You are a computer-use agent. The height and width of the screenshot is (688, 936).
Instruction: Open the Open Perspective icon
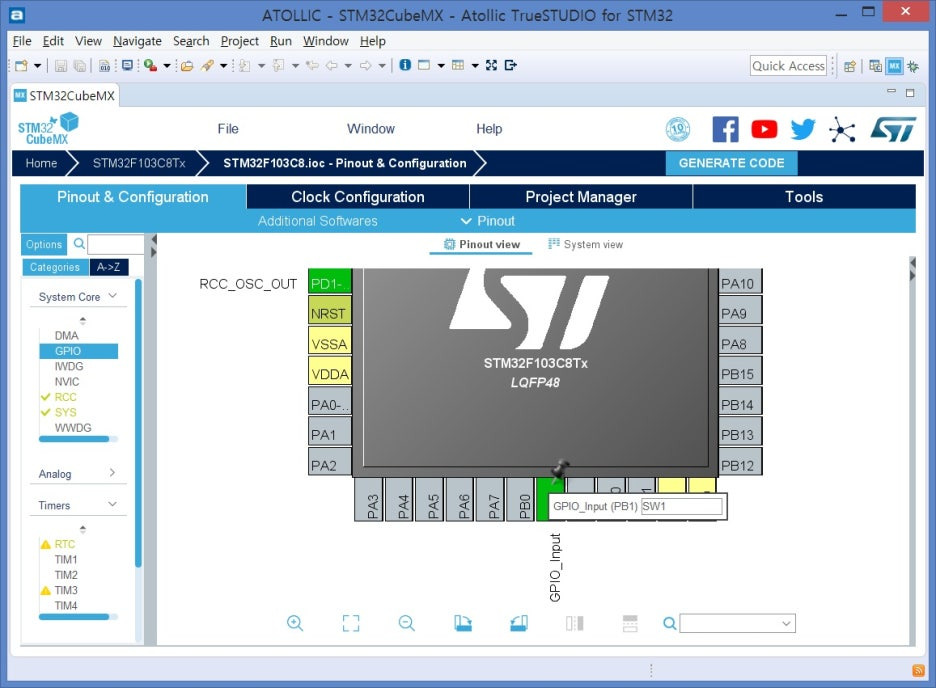pyautogui.click(x=849, y=66)
